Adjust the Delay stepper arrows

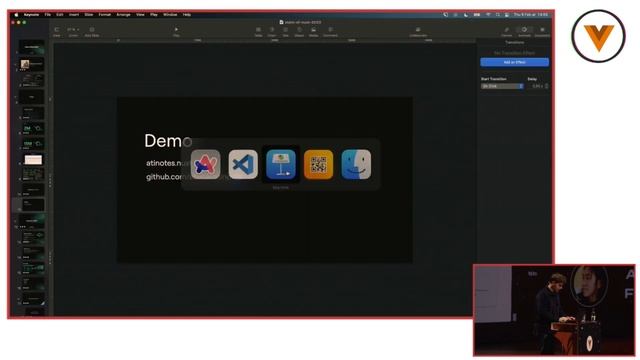pos(547,86)
